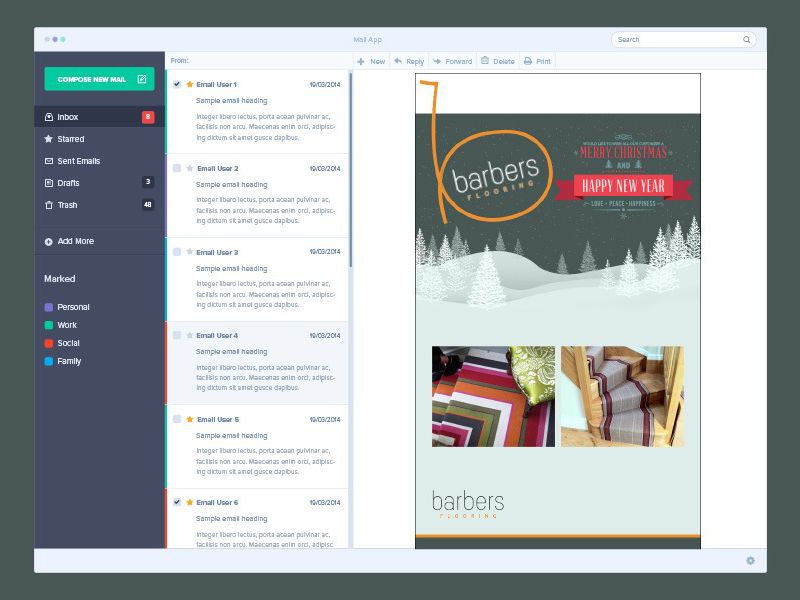This screenshot has height=600, width=800.
Task: Open the Email User 1 message heading
Action: click(232, 101)
